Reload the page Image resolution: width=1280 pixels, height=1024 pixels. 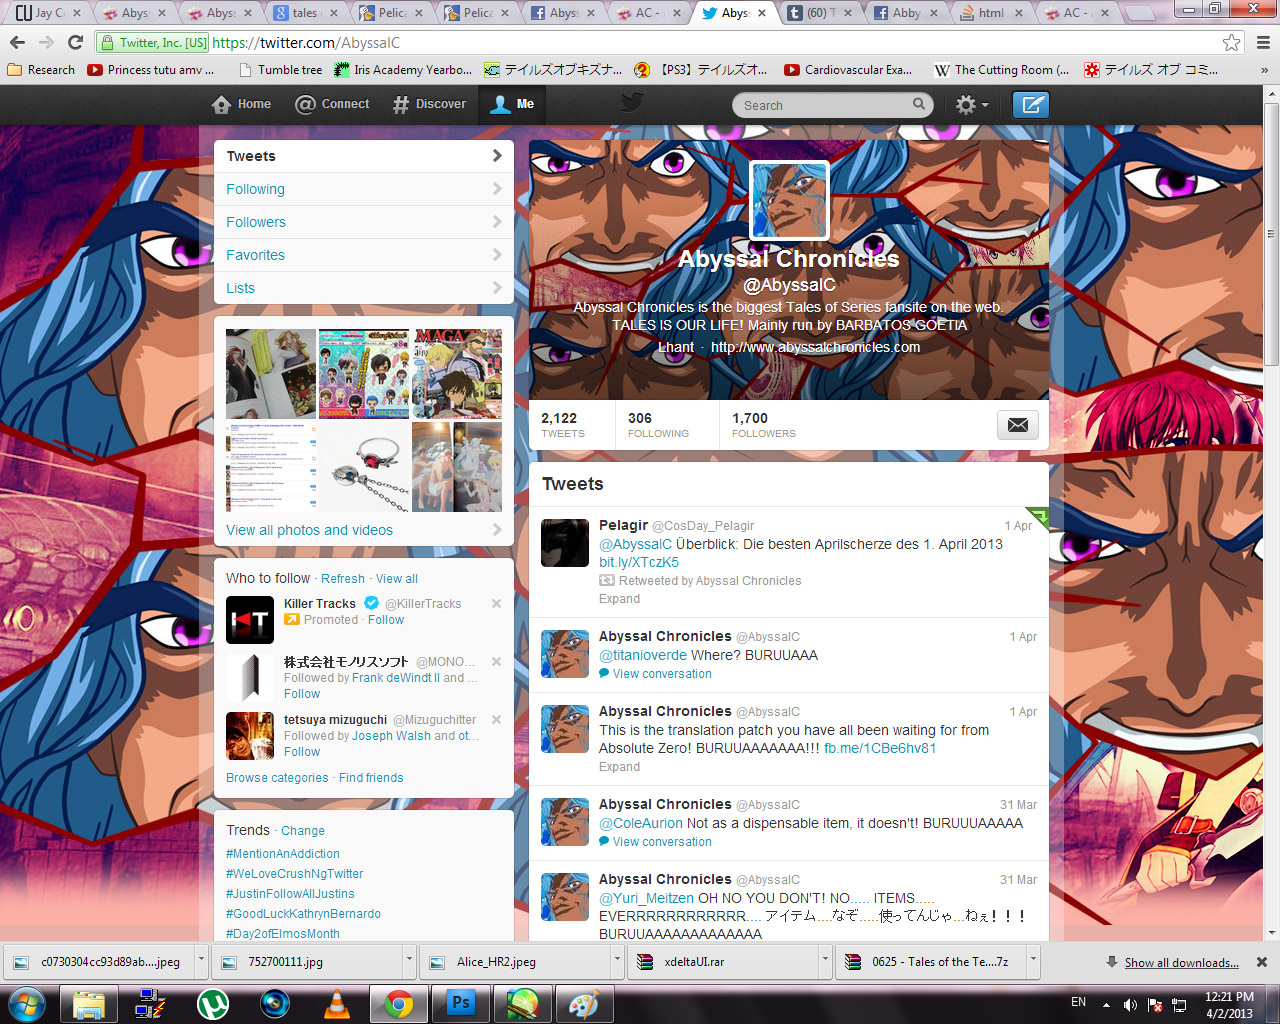[75, 42]
